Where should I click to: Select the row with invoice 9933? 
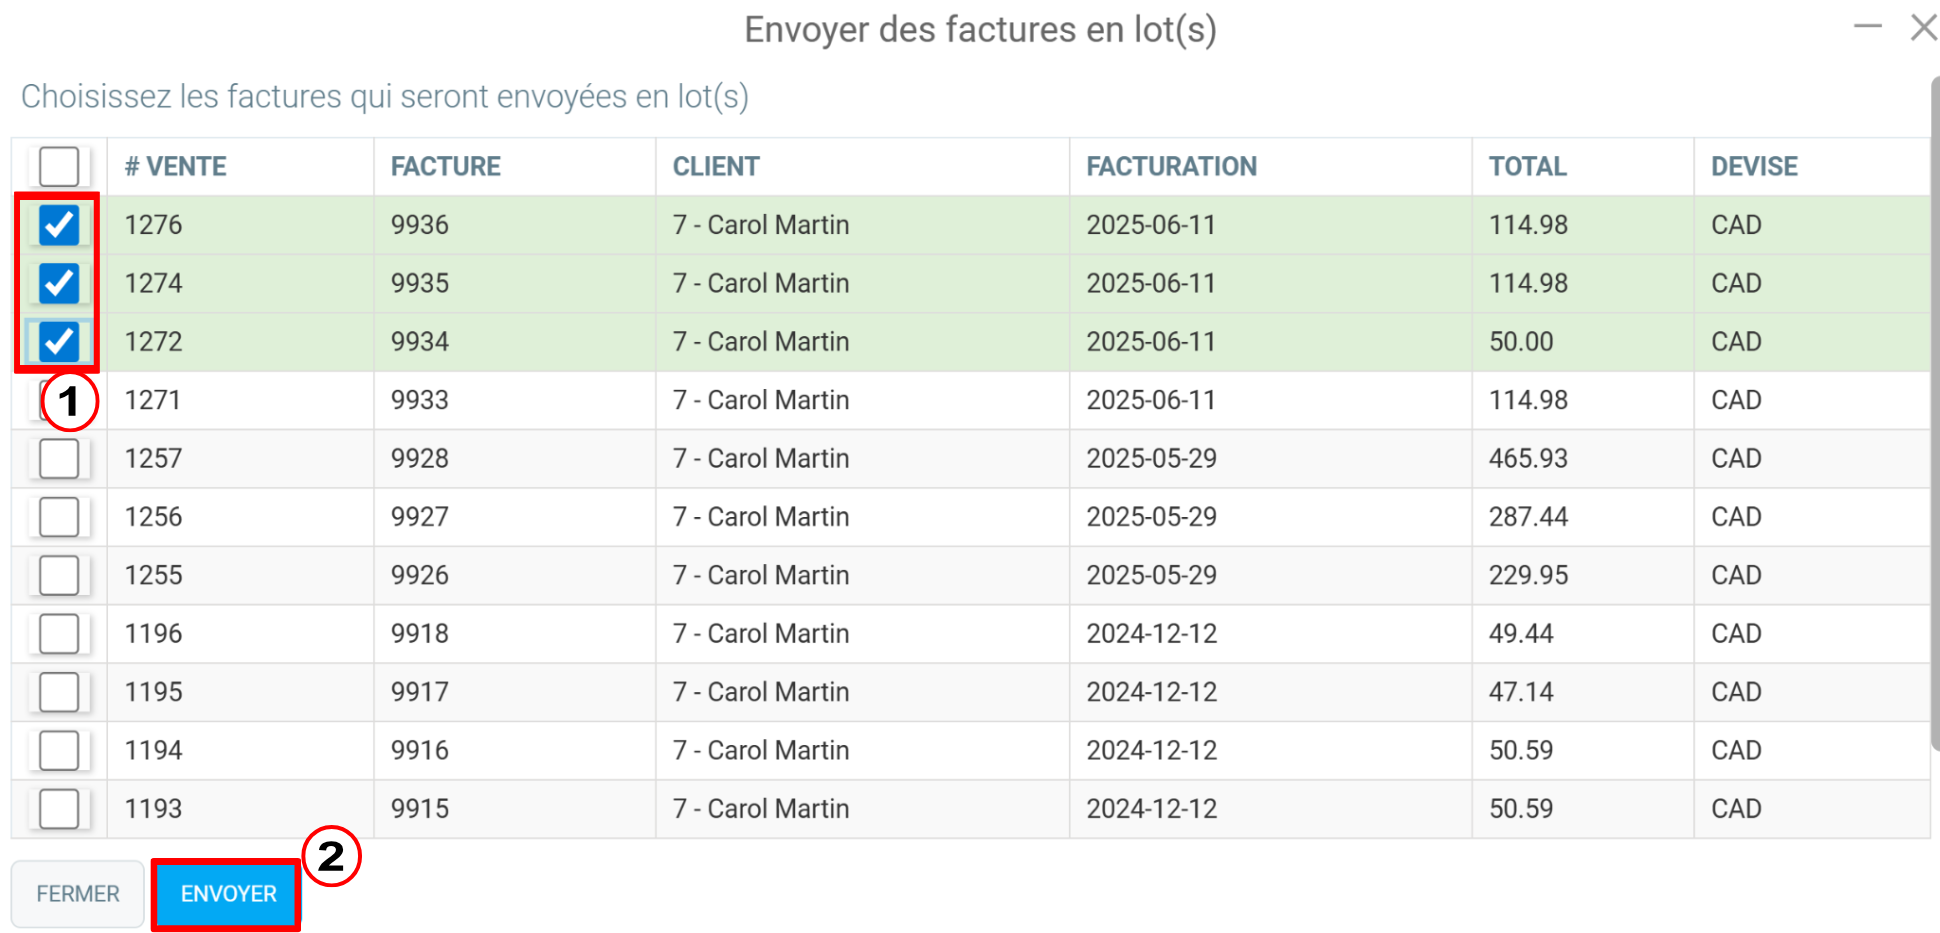click(970, 400)
